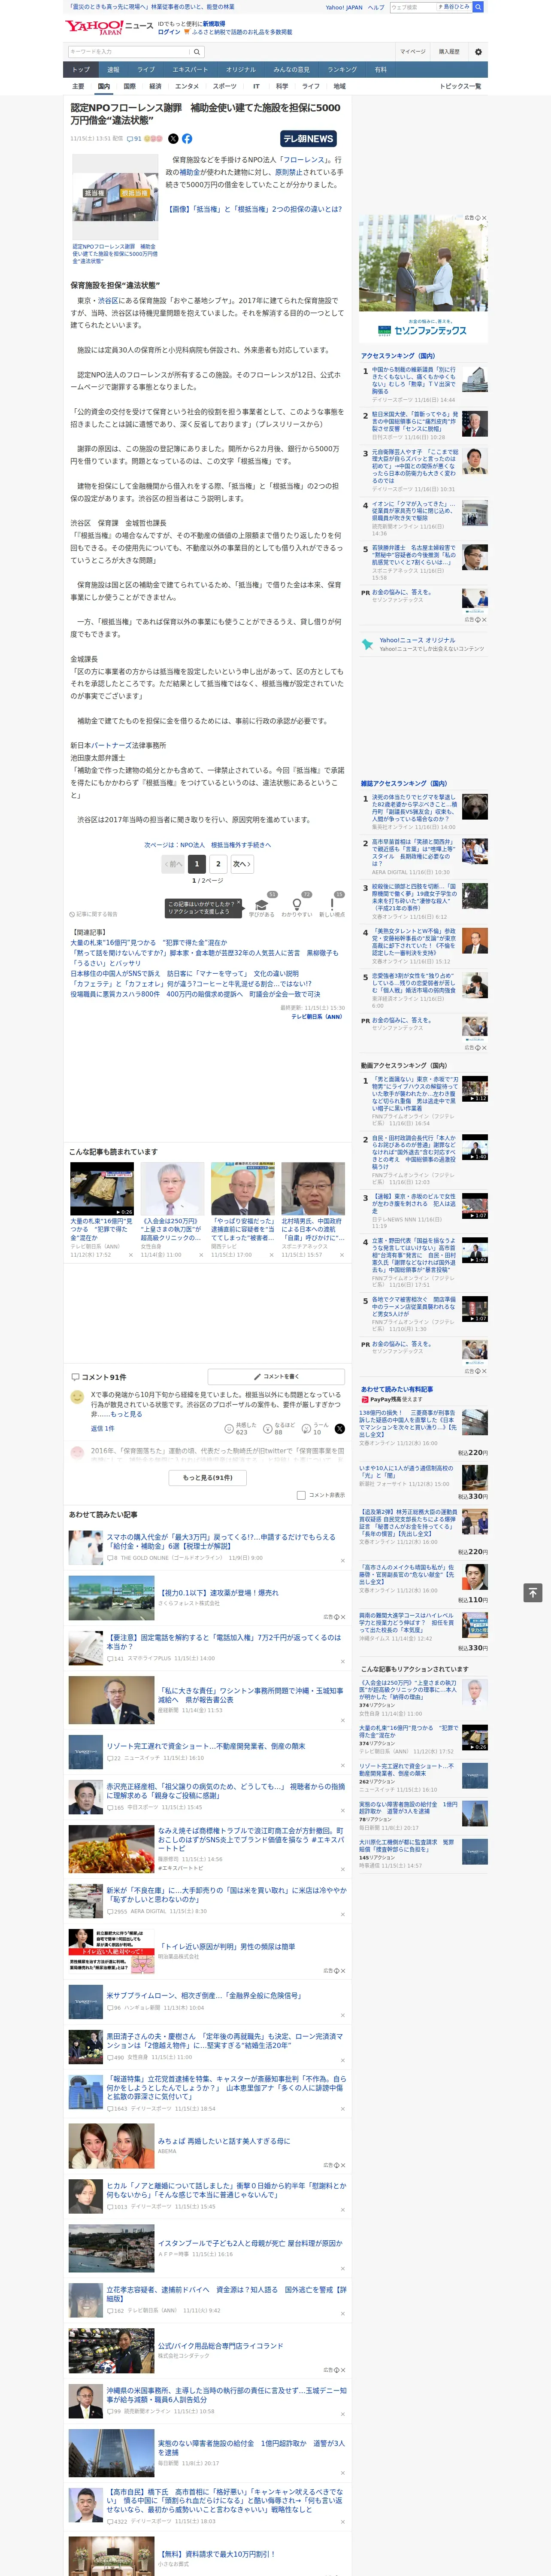Open the イスタンブールで子ども2人と母親が死亡 article
551x2576 pixels.
click(250, 2243)
